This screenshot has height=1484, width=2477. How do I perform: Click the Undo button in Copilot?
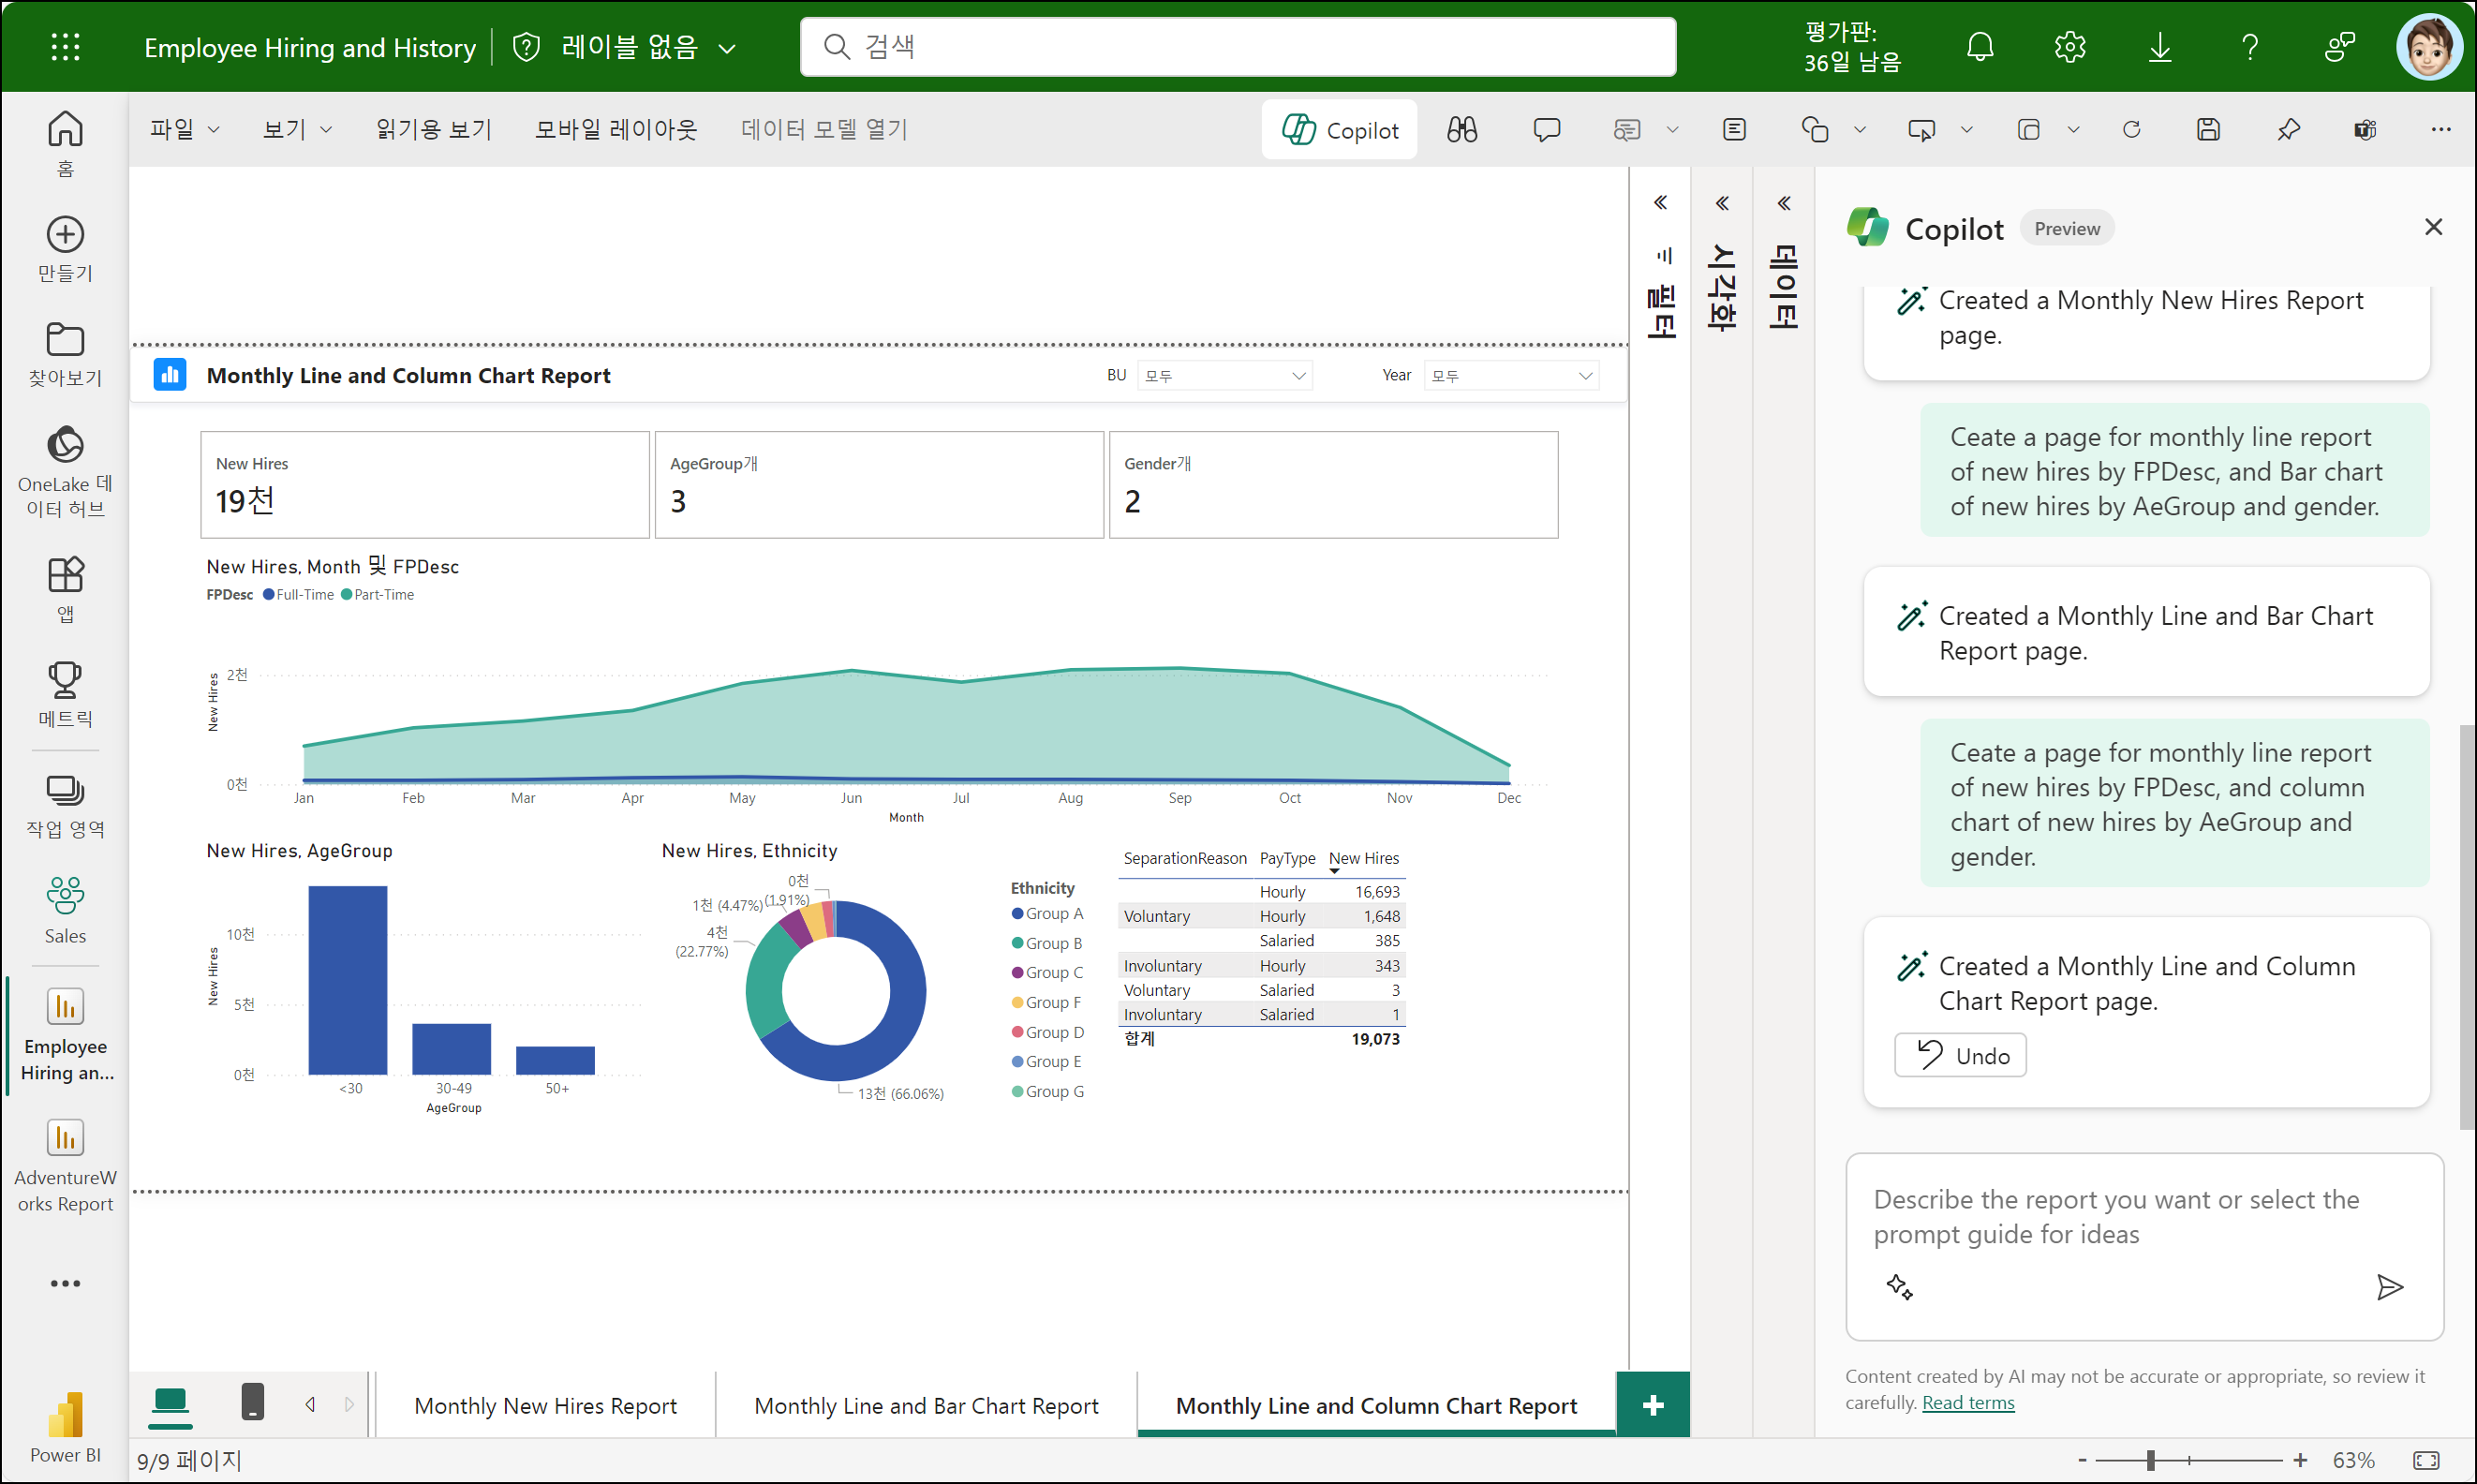coord(1960,1055)
